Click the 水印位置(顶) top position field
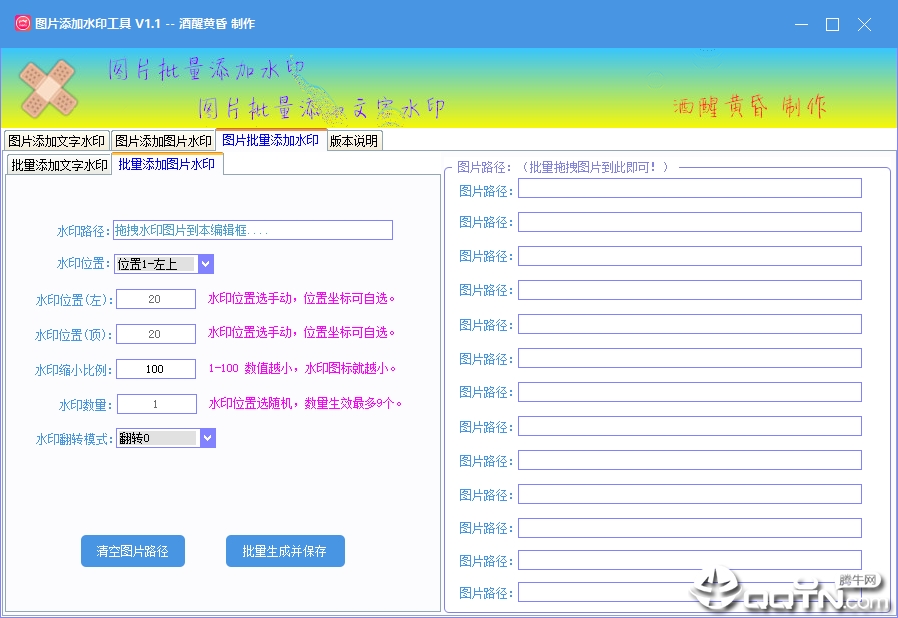This screenshot has height=618, width=898. point(155,333)
